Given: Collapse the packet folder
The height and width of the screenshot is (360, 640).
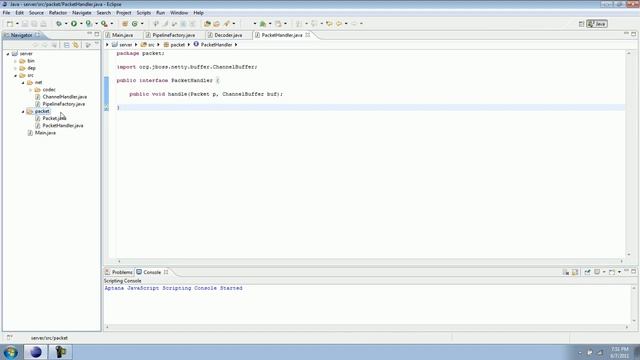Looking at the screenshot, I should point(23,111).
